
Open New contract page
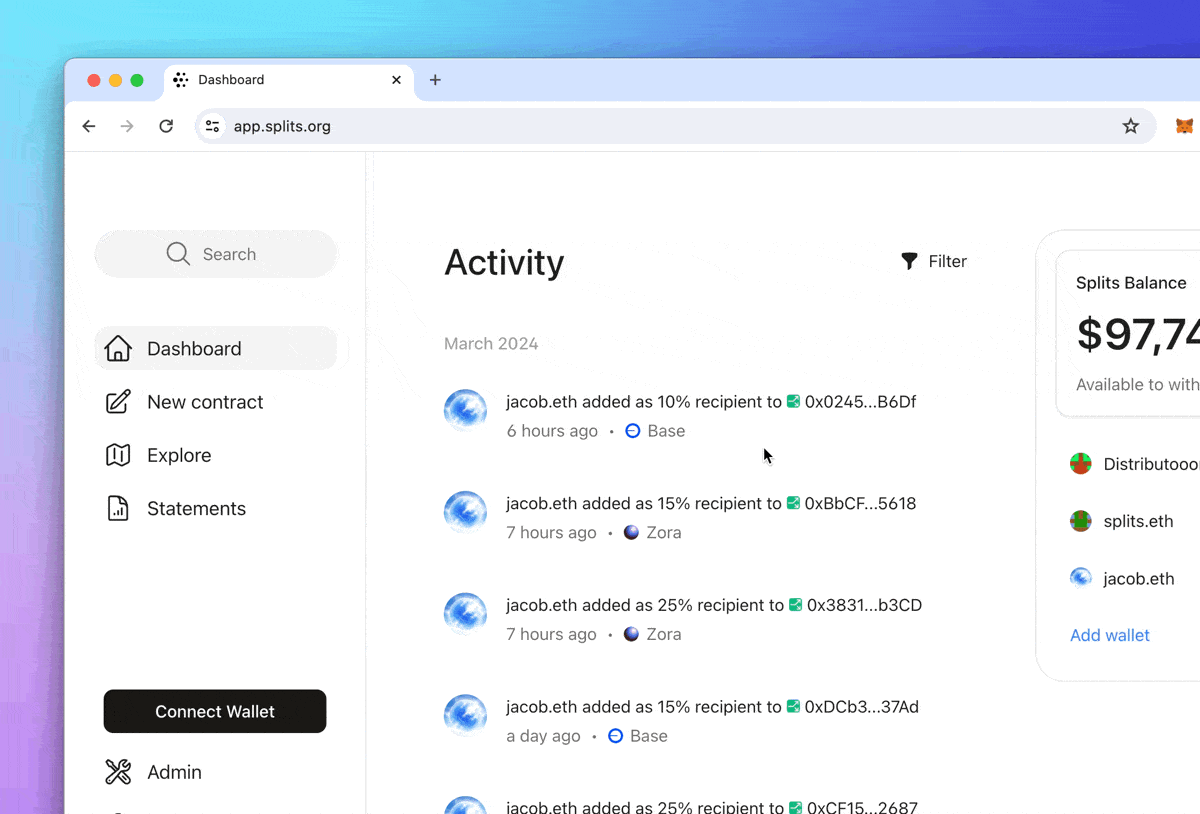click(185, 402)
